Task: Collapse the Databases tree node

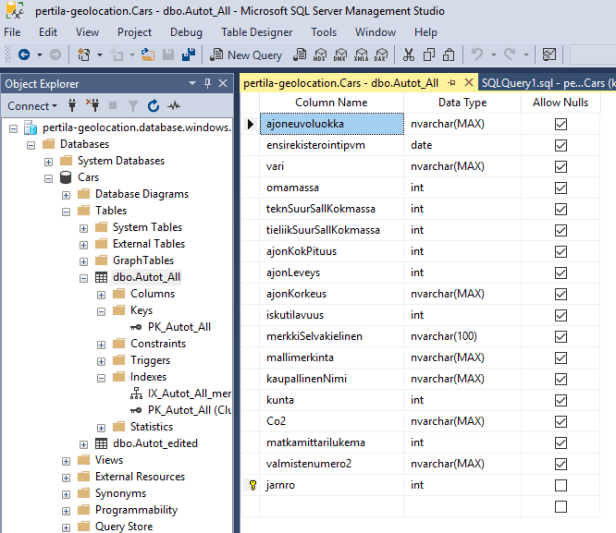Action: tap(31, 145)
